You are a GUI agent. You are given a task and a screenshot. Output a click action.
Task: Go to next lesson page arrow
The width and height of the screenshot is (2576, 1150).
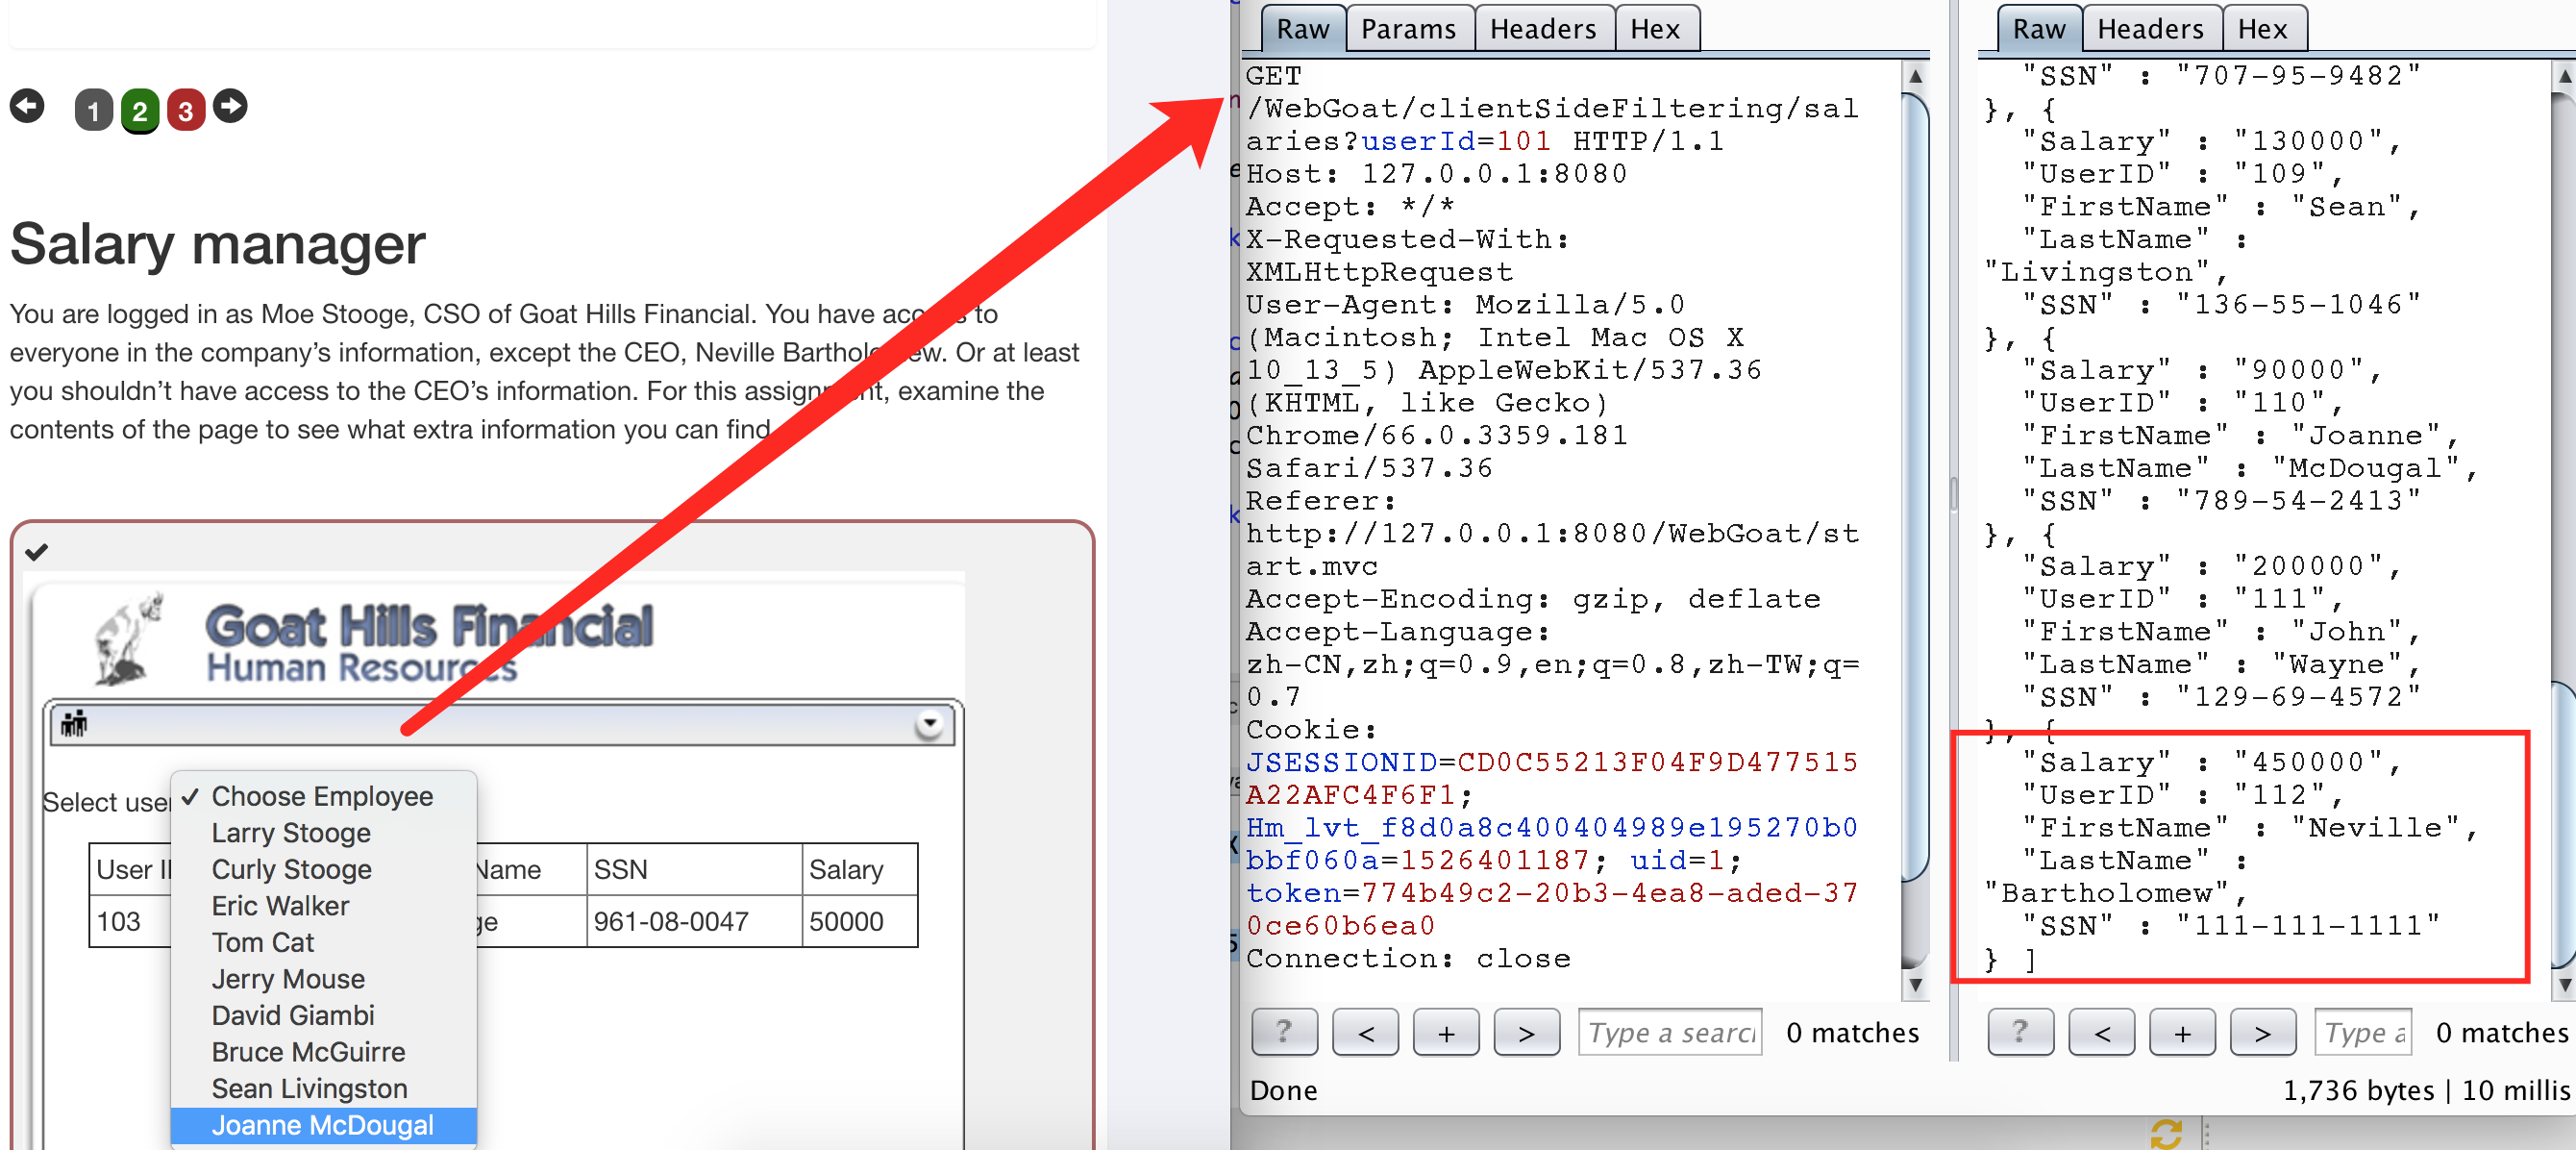coord(230,106)
